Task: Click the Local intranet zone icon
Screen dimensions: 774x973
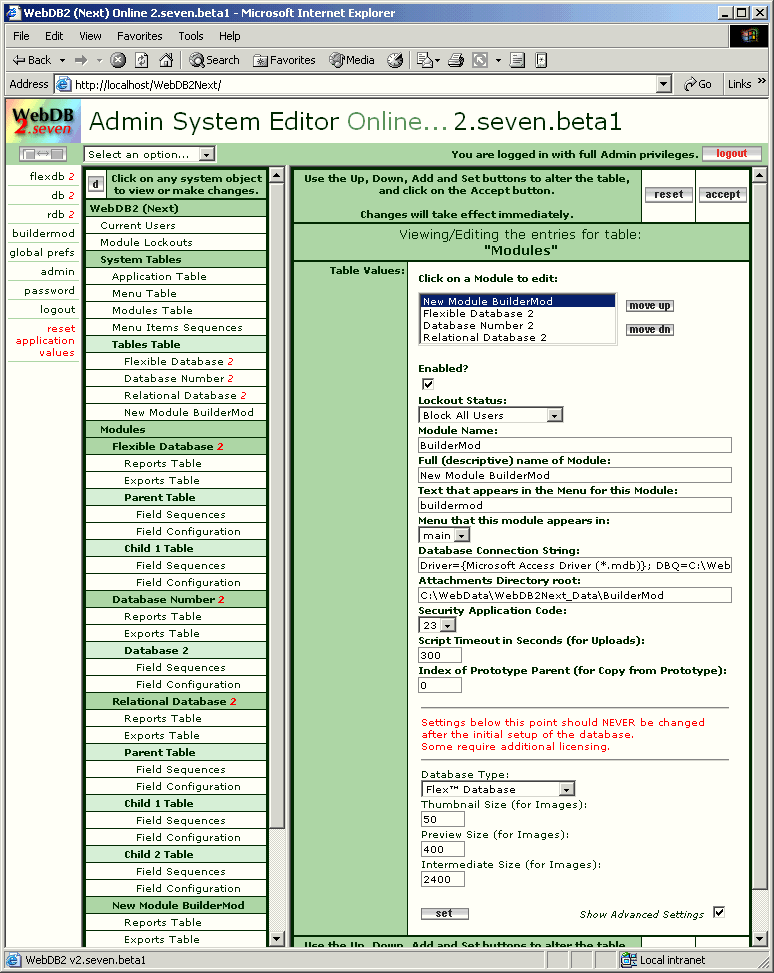Action: pyautogui.click(x=629, y=960)
